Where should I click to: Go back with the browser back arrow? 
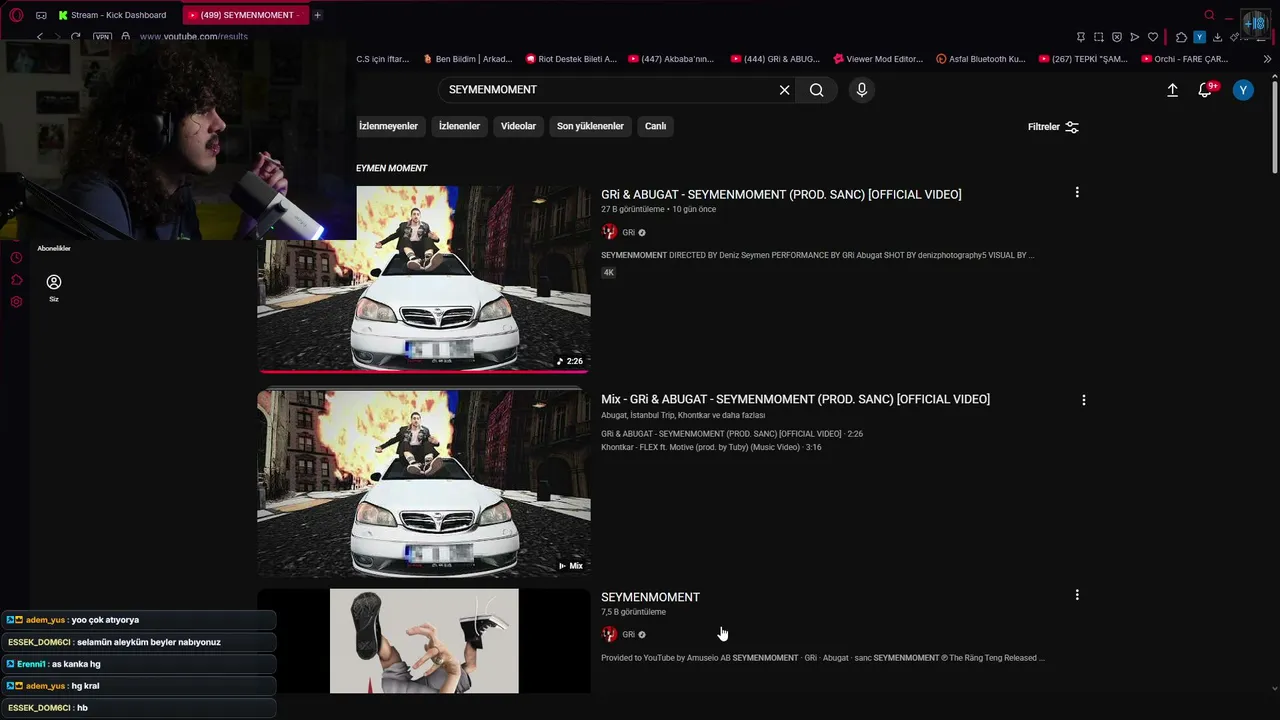[40, 37]
